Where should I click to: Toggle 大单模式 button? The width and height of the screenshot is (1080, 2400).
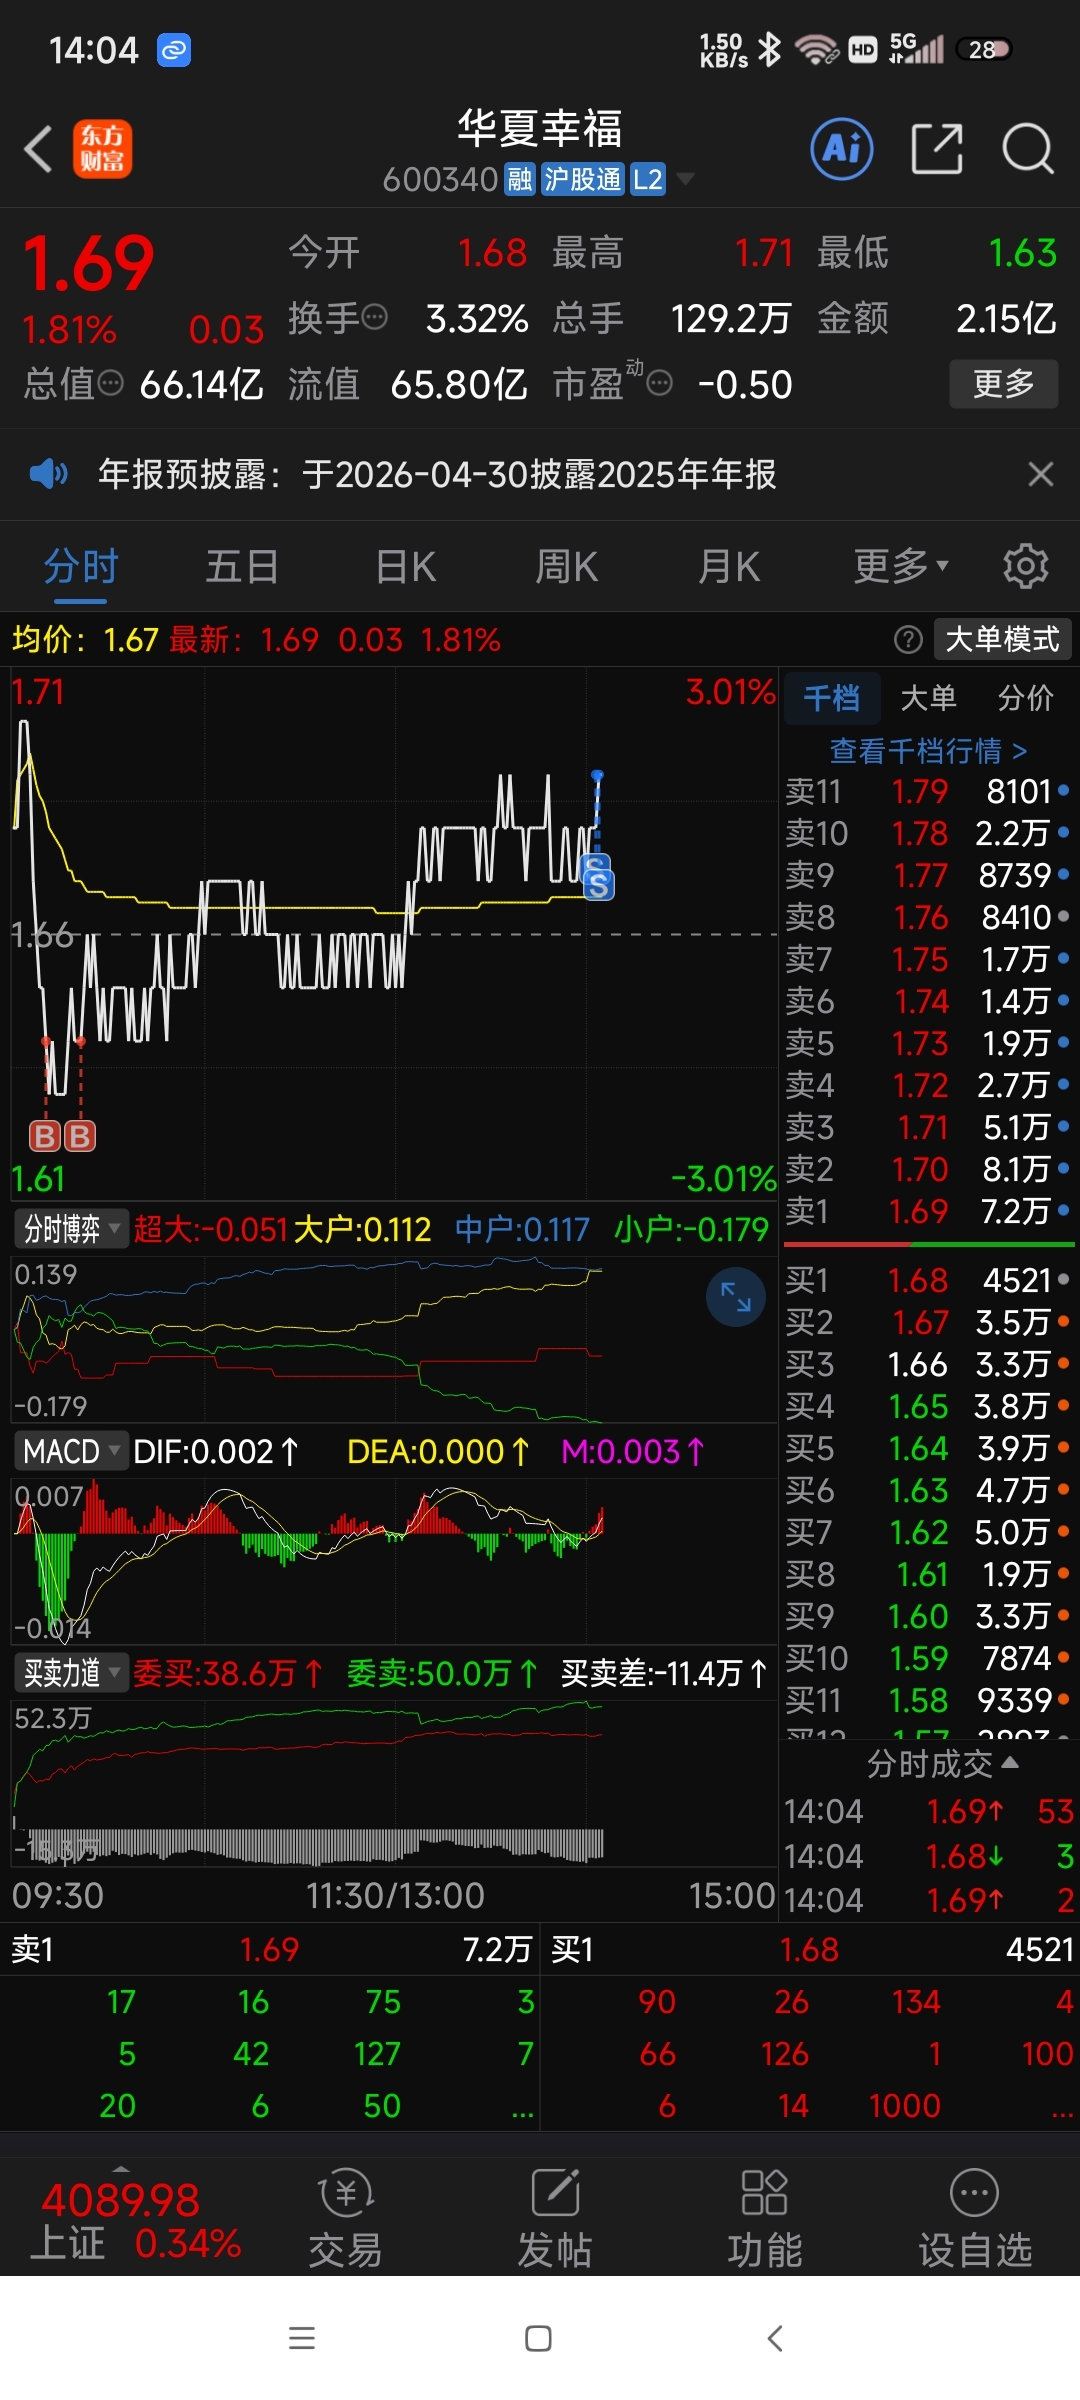tap(1002, 640)
